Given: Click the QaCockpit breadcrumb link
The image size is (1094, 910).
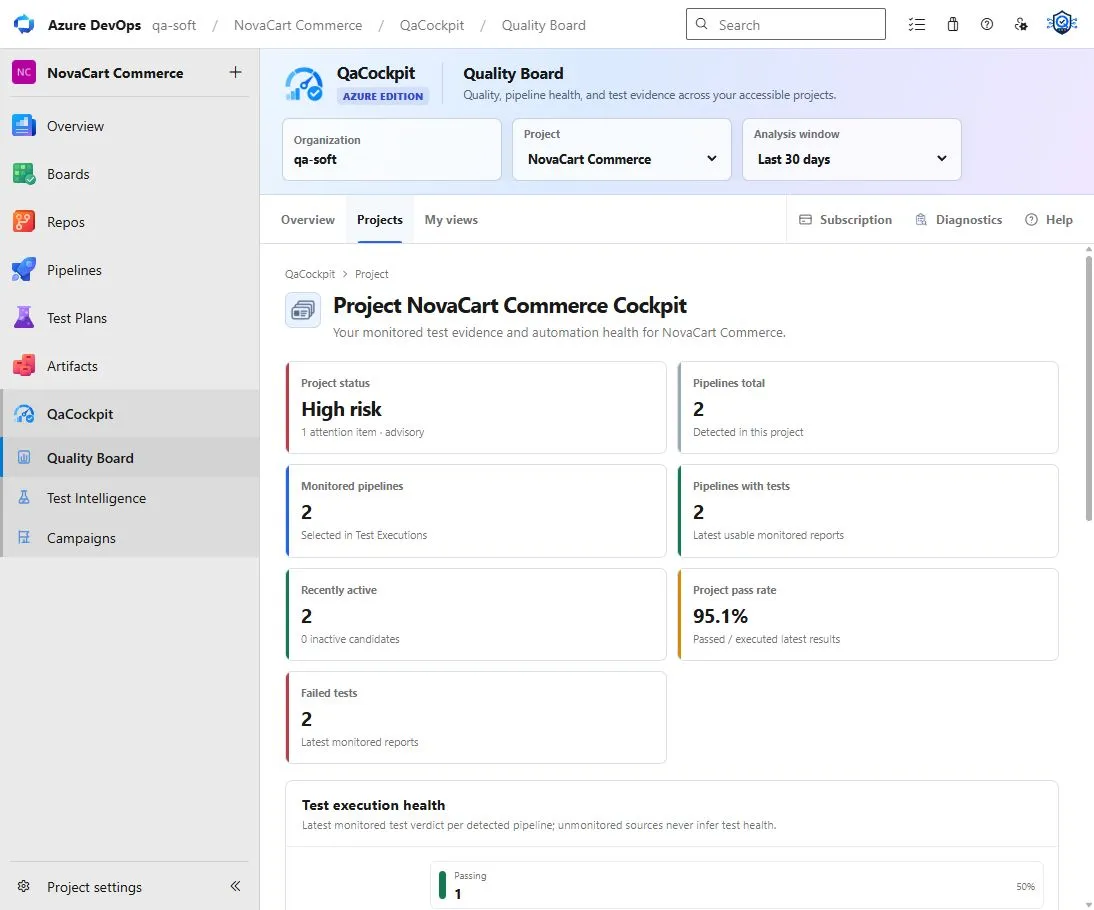Looking at the screenshot, I should coord(310,274).
